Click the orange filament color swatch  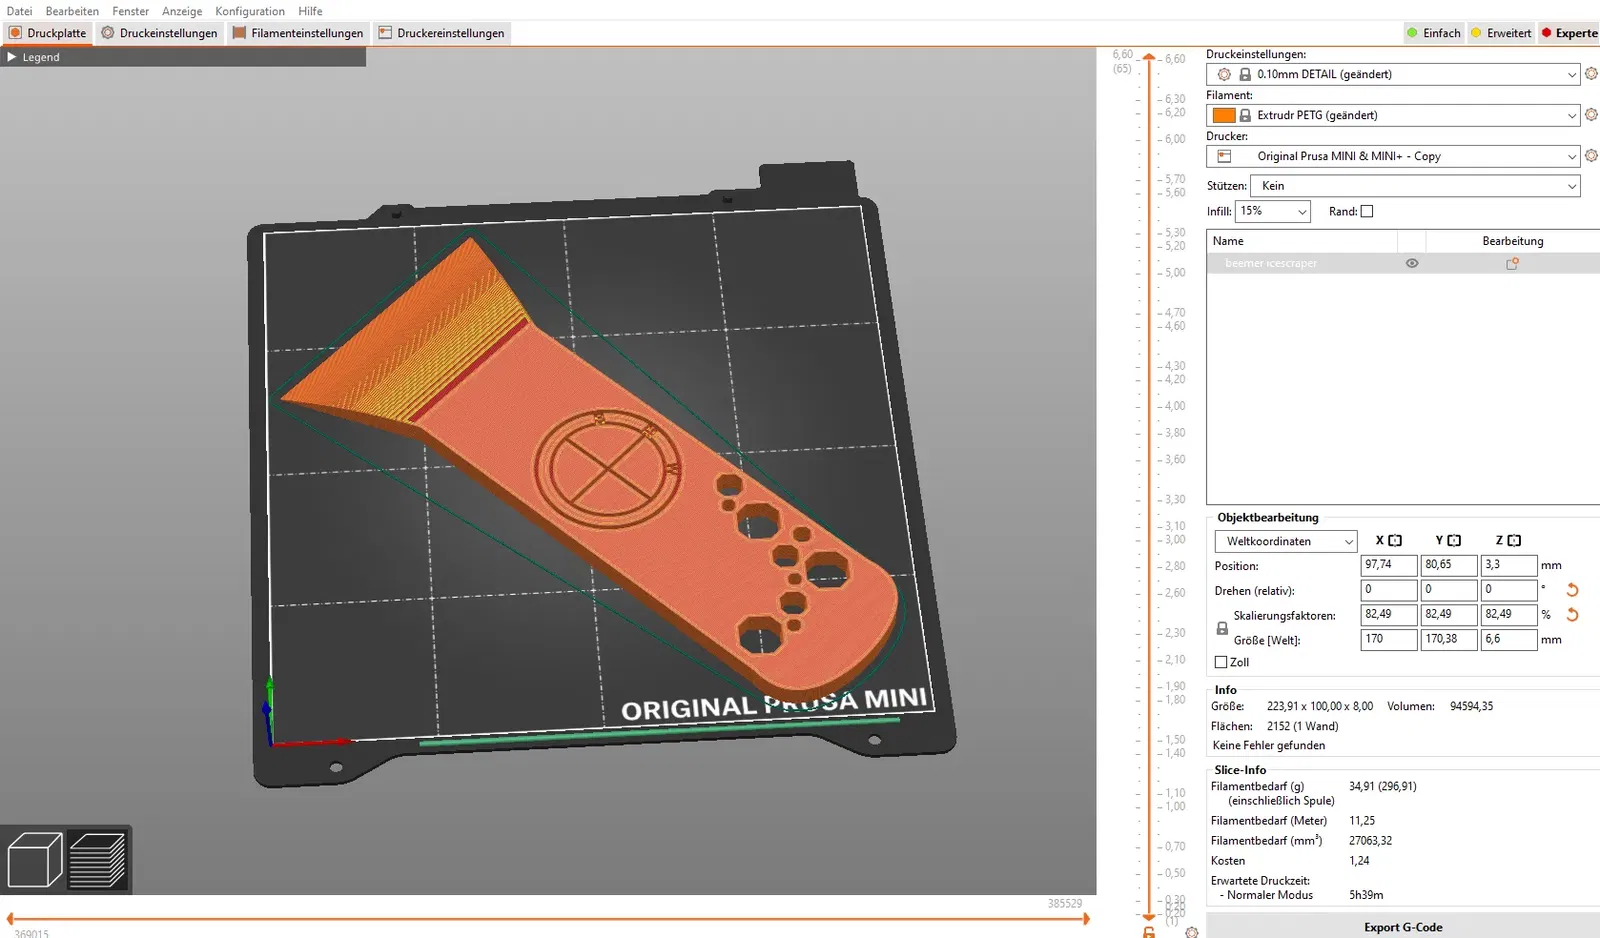pyautogui.click(x=1224, y=115)
